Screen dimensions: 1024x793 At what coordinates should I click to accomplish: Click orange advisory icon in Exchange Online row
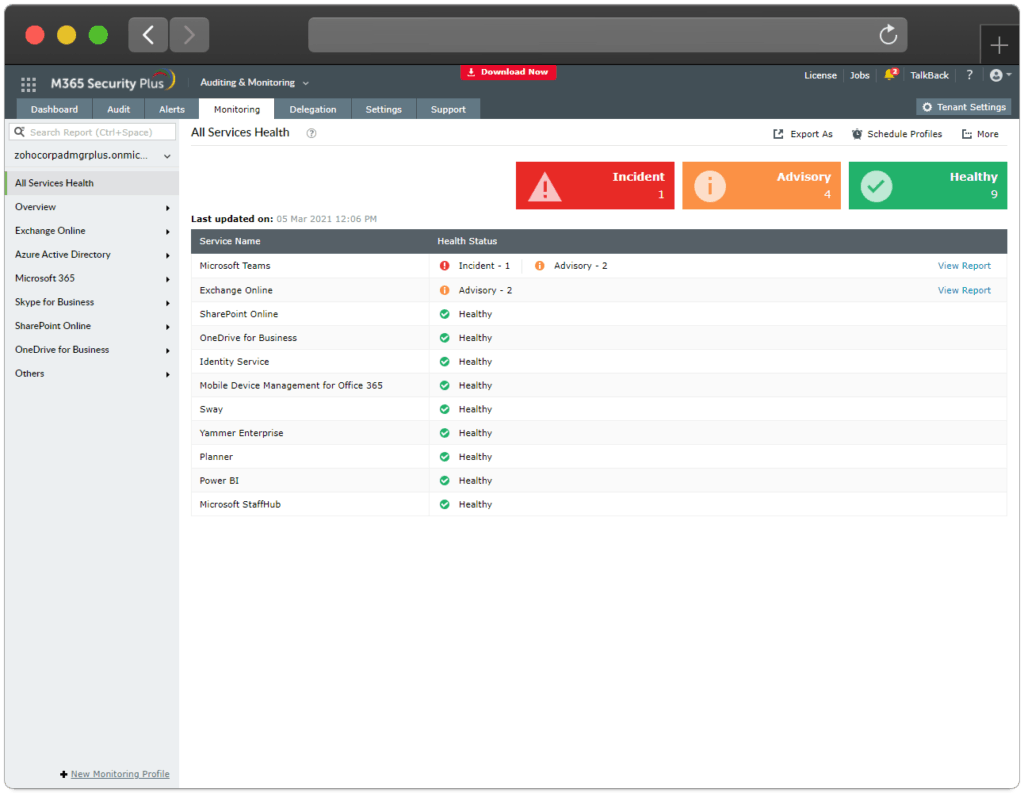[x=445, y=290]
